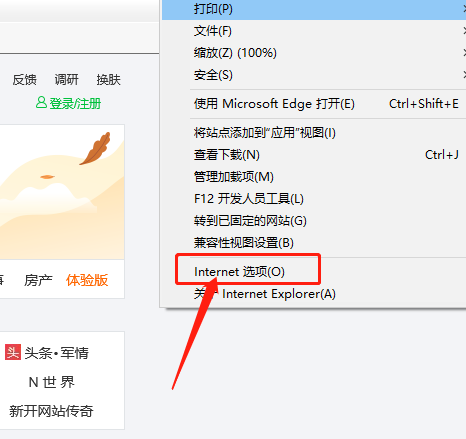Image resolution: width=466 pixels, height=439 pixels.
Task: Open 兼容性视图设置(B)
Action: (314, 243)
